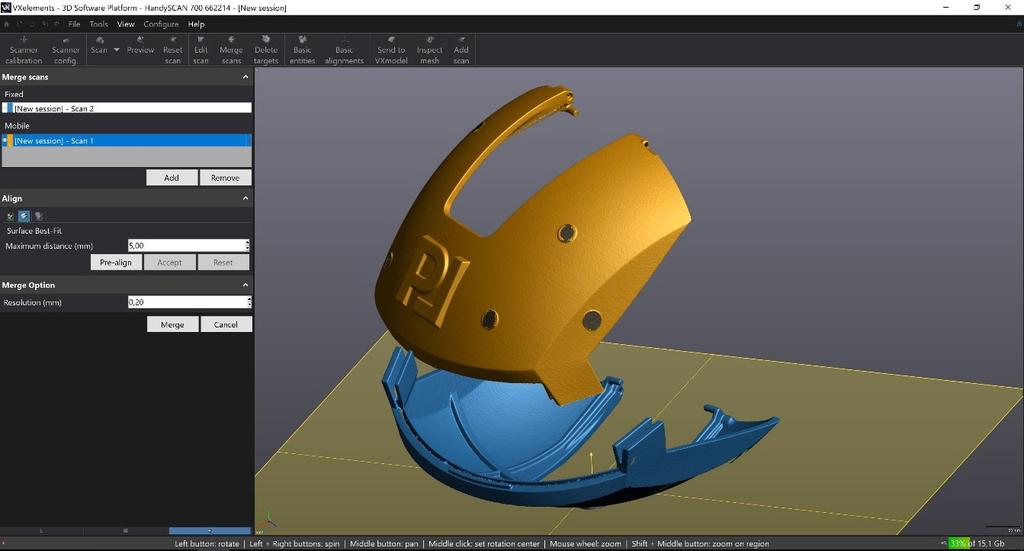Screen dimensions: 1024x551
Task: Collapse the Merge scans section
Action: pos(246,77)
